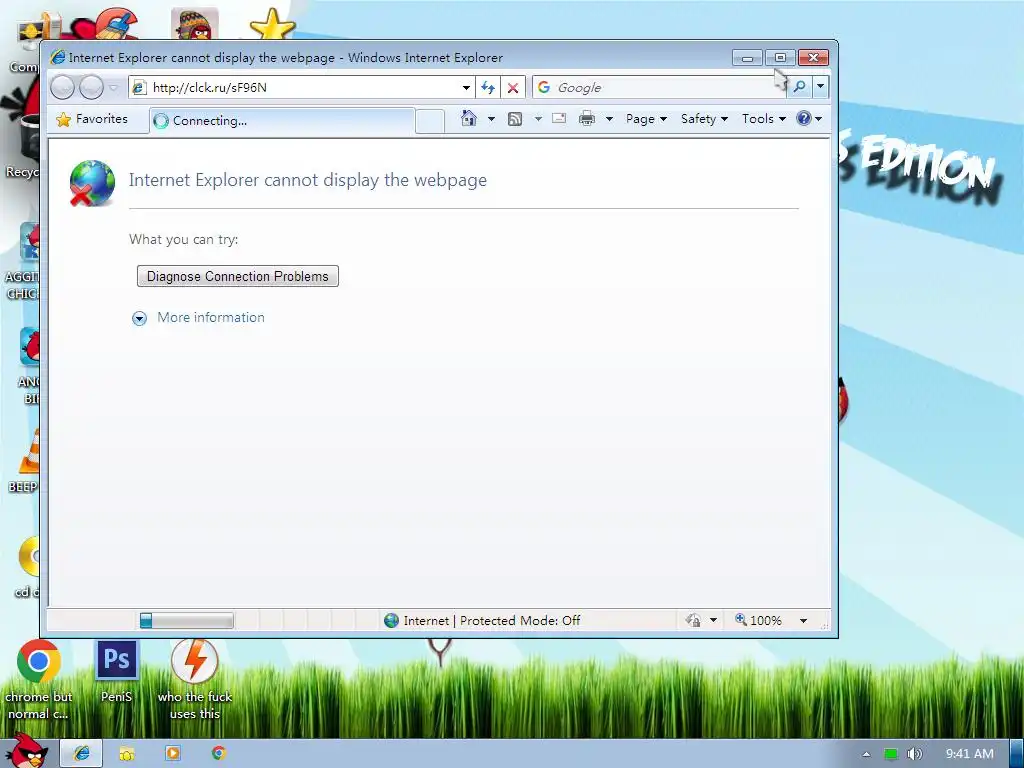The height and width of the screenshot is (768, 1024).
Task: Open the recent pages dropdown arrow
Action: pyautogui.click(x=114, y=87)
